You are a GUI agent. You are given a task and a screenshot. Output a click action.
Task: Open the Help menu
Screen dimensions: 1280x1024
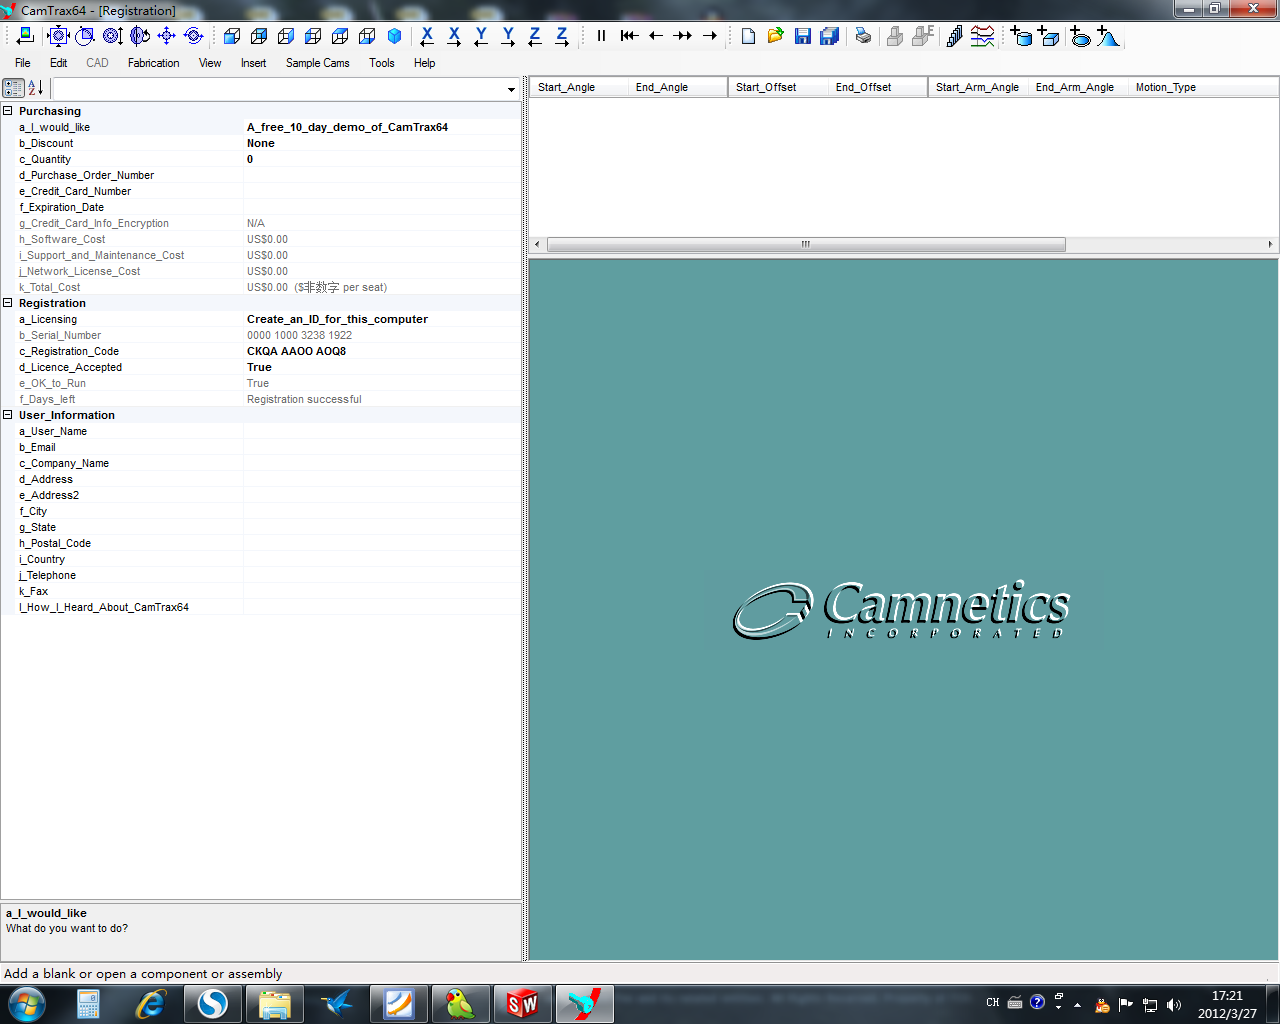tap(425, 63)
